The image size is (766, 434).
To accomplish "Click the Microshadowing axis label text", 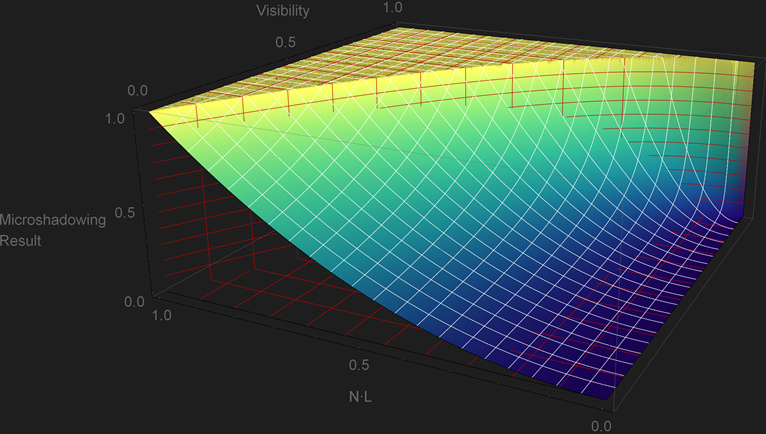I will (53, 220).
